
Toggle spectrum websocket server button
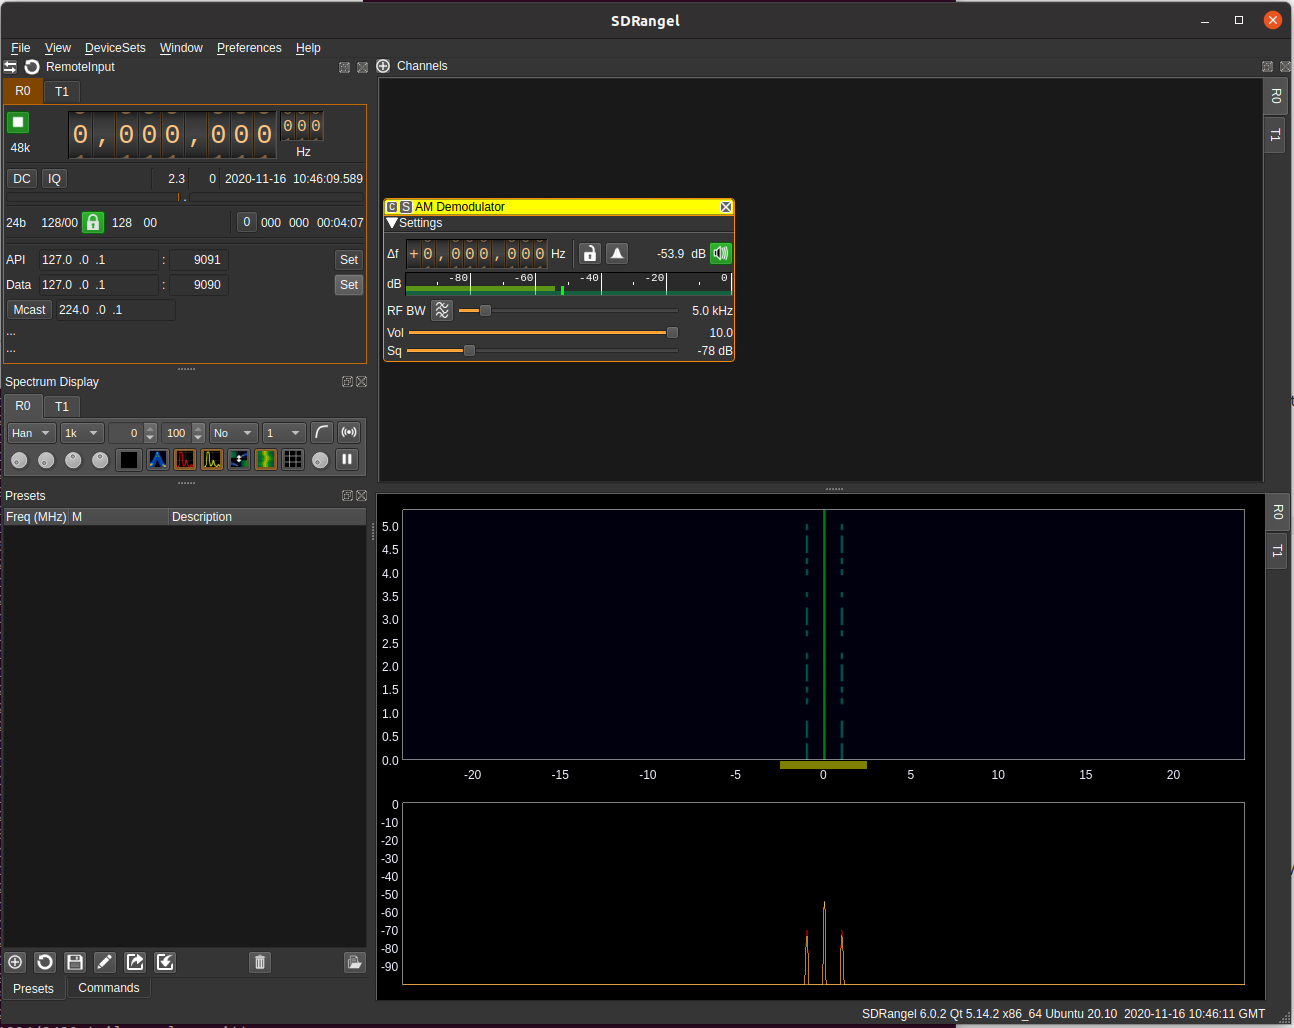click(x=349, y=432)
